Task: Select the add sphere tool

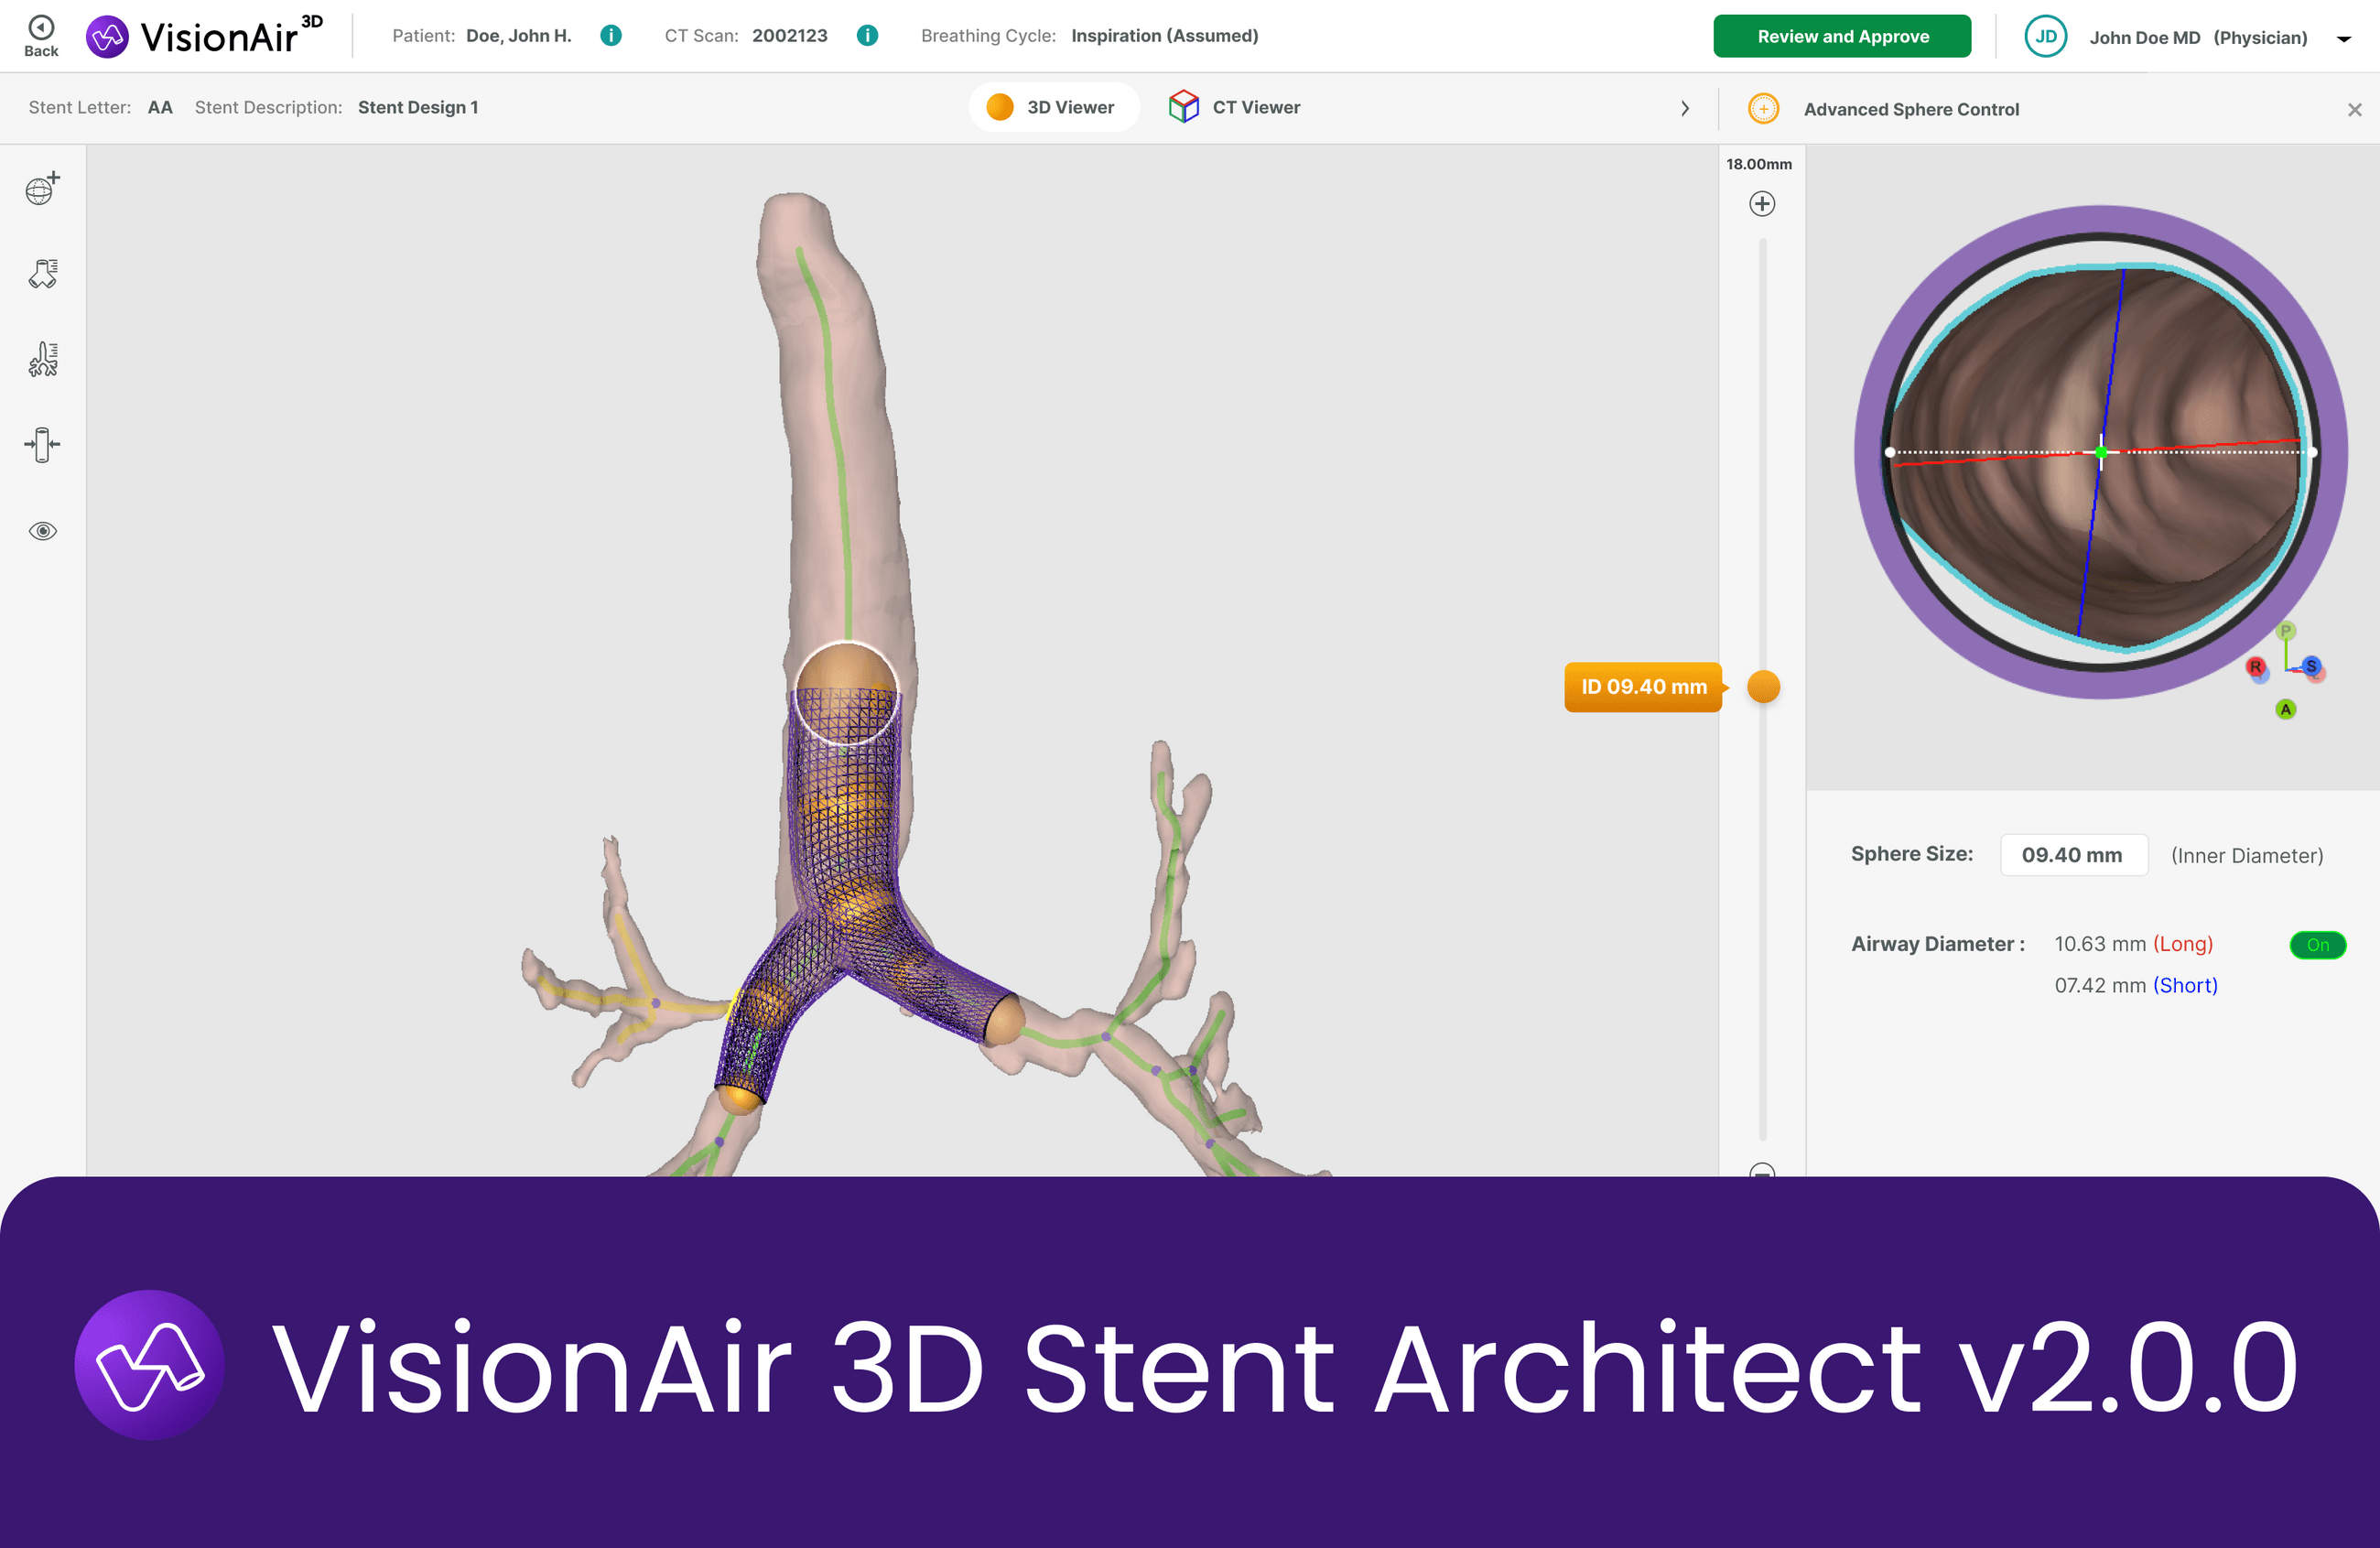Action: (42, 188)
